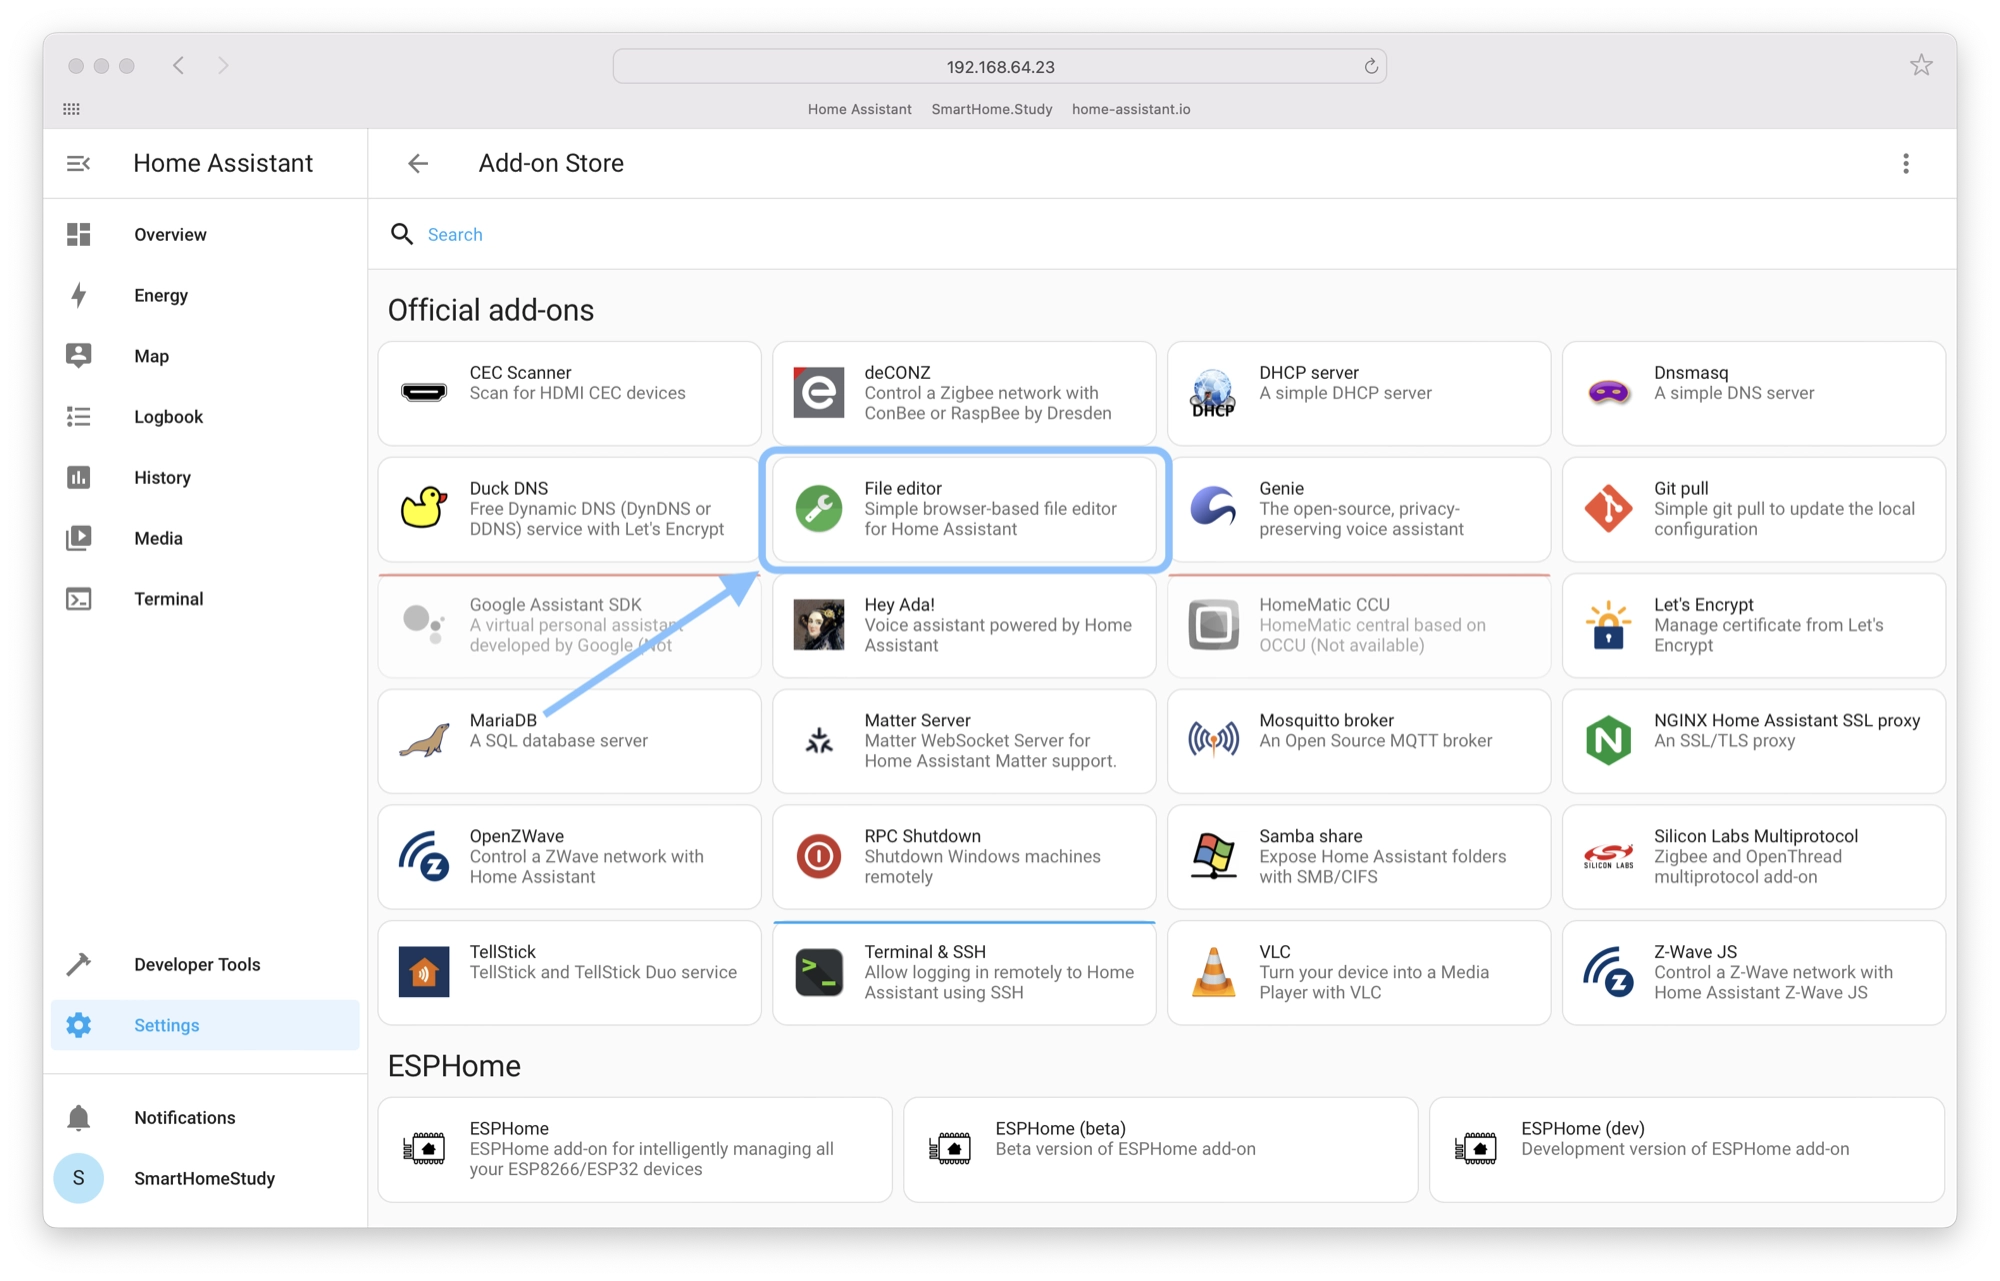The width and height of the screenshot is (2000, 1281).
Task: Select the Samba share add-on
Action: tap(1359, 854)
